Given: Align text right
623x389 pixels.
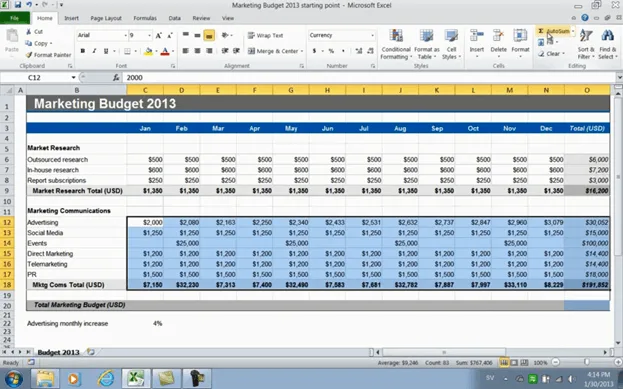Looking at the screenshot, I should click(209, 51).
